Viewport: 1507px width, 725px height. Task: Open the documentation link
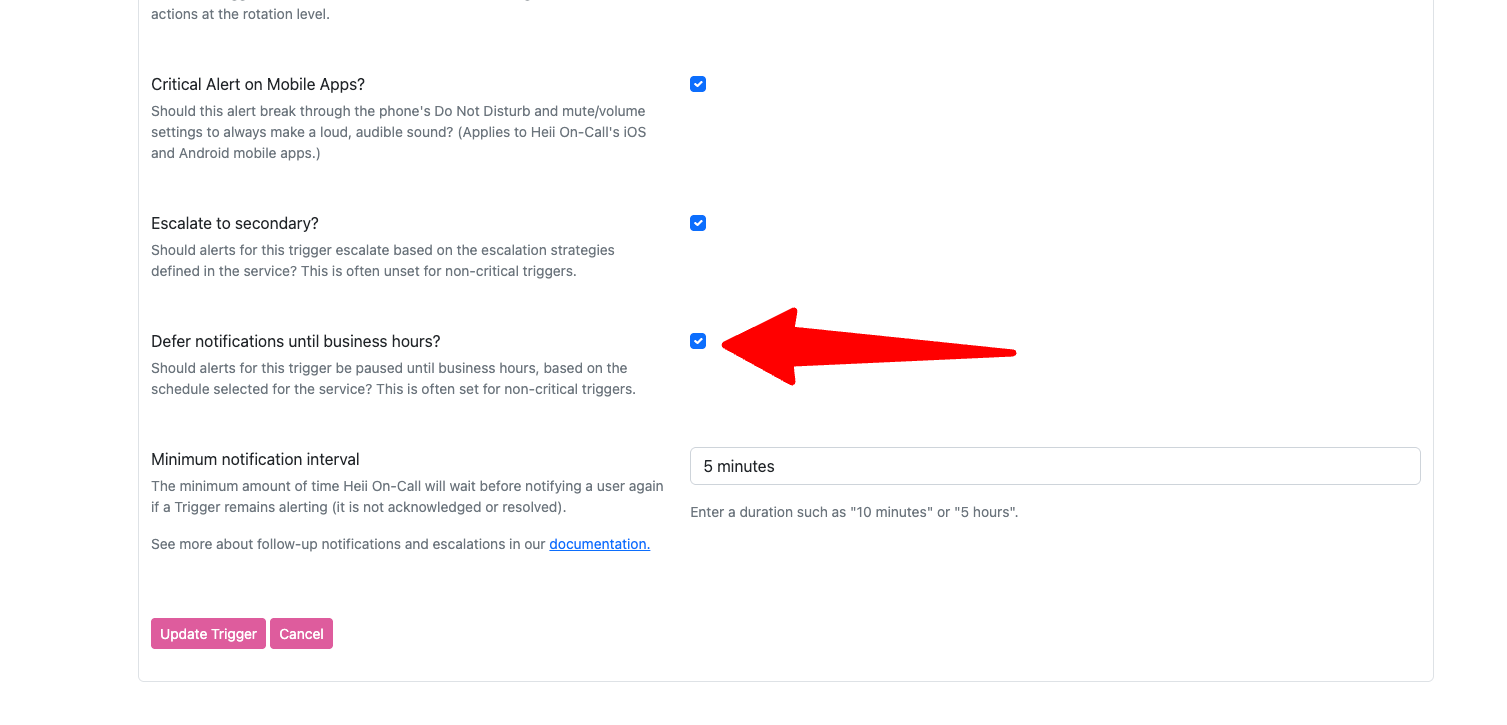point(600,544)
